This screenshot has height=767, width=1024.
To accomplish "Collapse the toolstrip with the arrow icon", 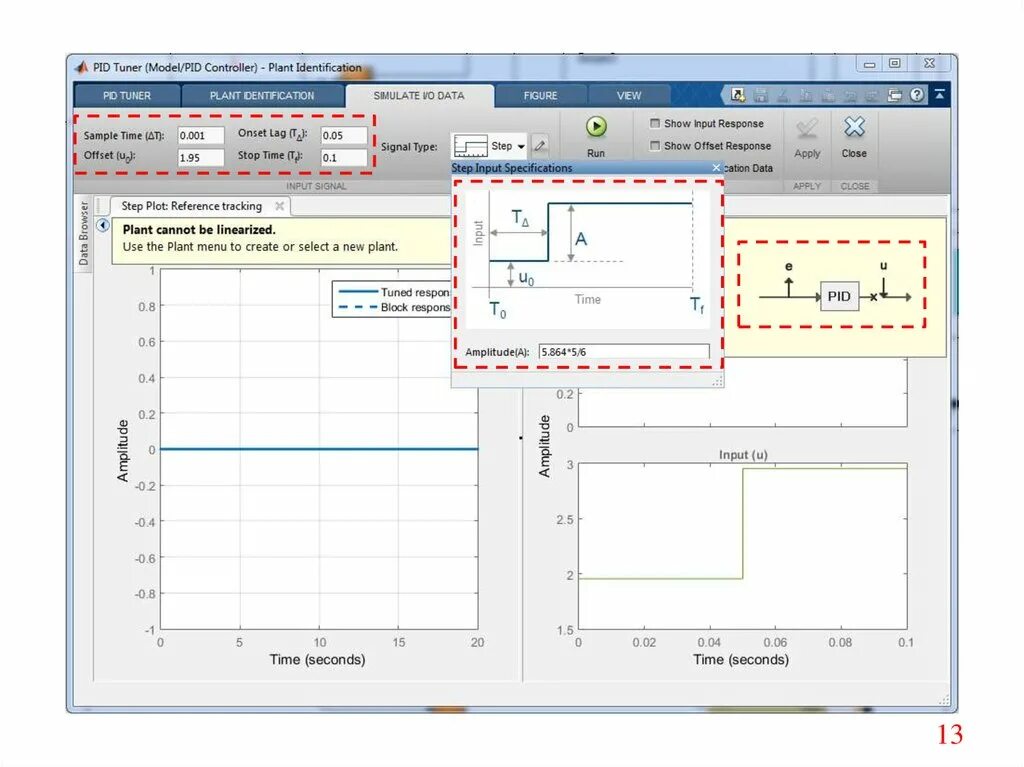I will pyautogui.click(x=939, y=95).
